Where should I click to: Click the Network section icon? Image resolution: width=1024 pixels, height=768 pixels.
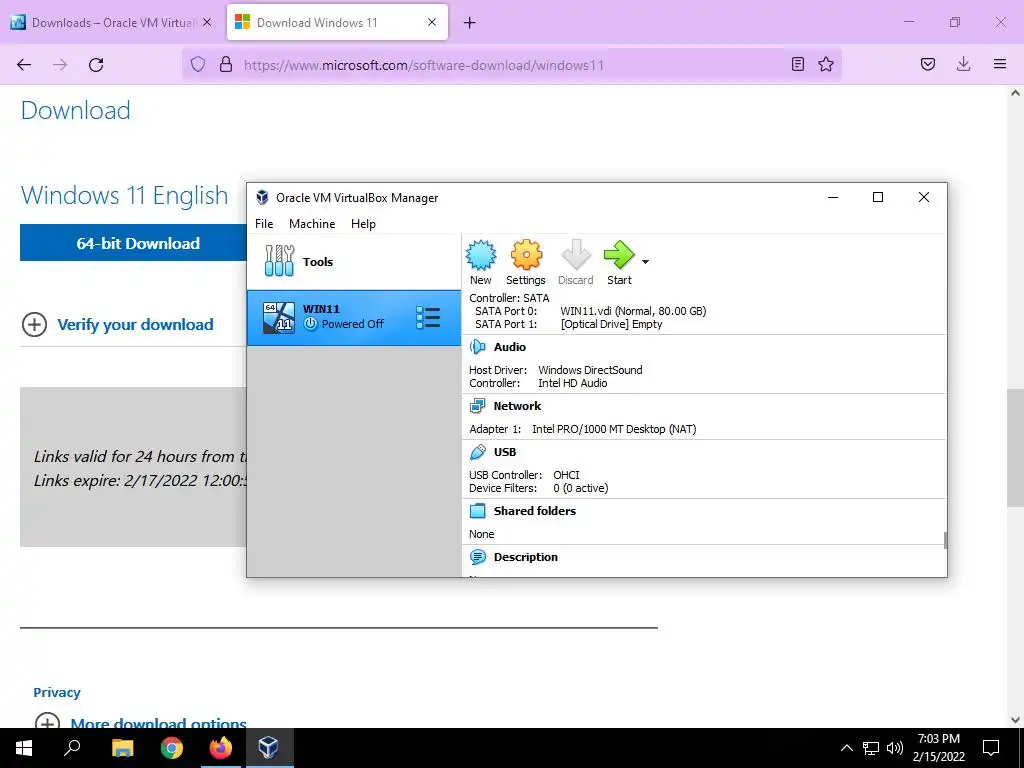pyautogui.click(x=477, y=406)
